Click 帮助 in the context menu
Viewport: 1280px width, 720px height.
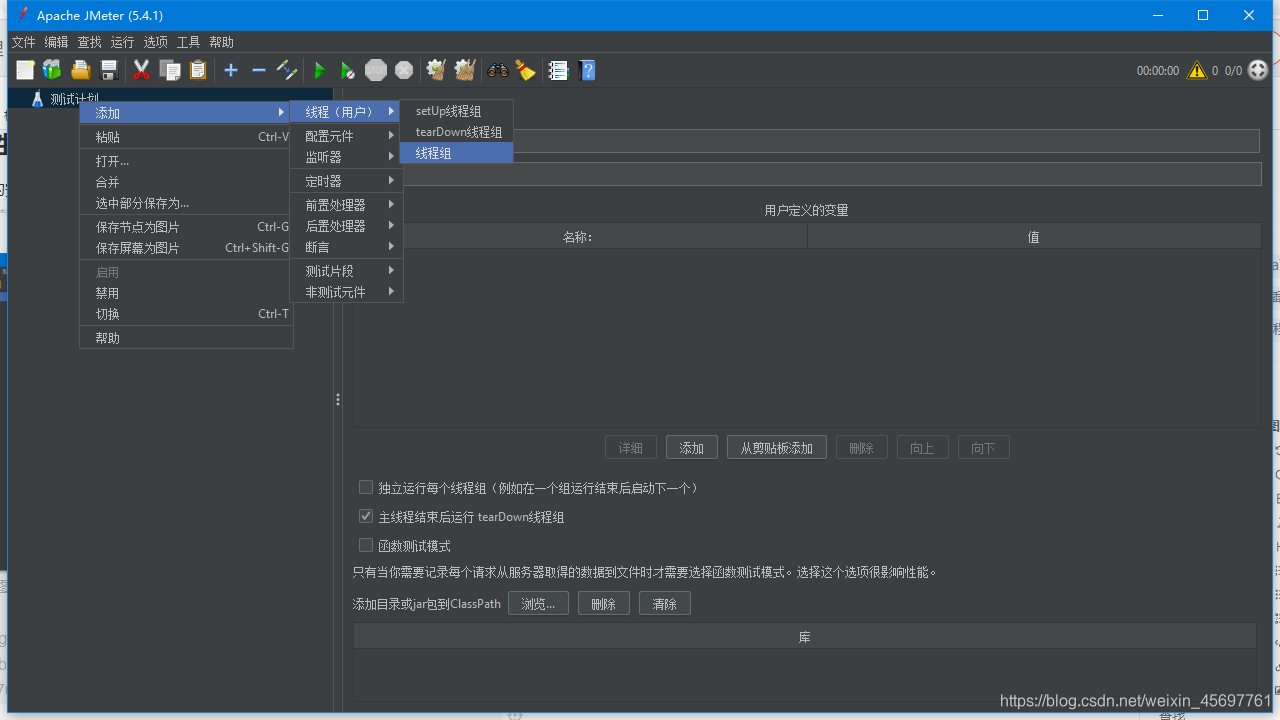coord(186,338)
